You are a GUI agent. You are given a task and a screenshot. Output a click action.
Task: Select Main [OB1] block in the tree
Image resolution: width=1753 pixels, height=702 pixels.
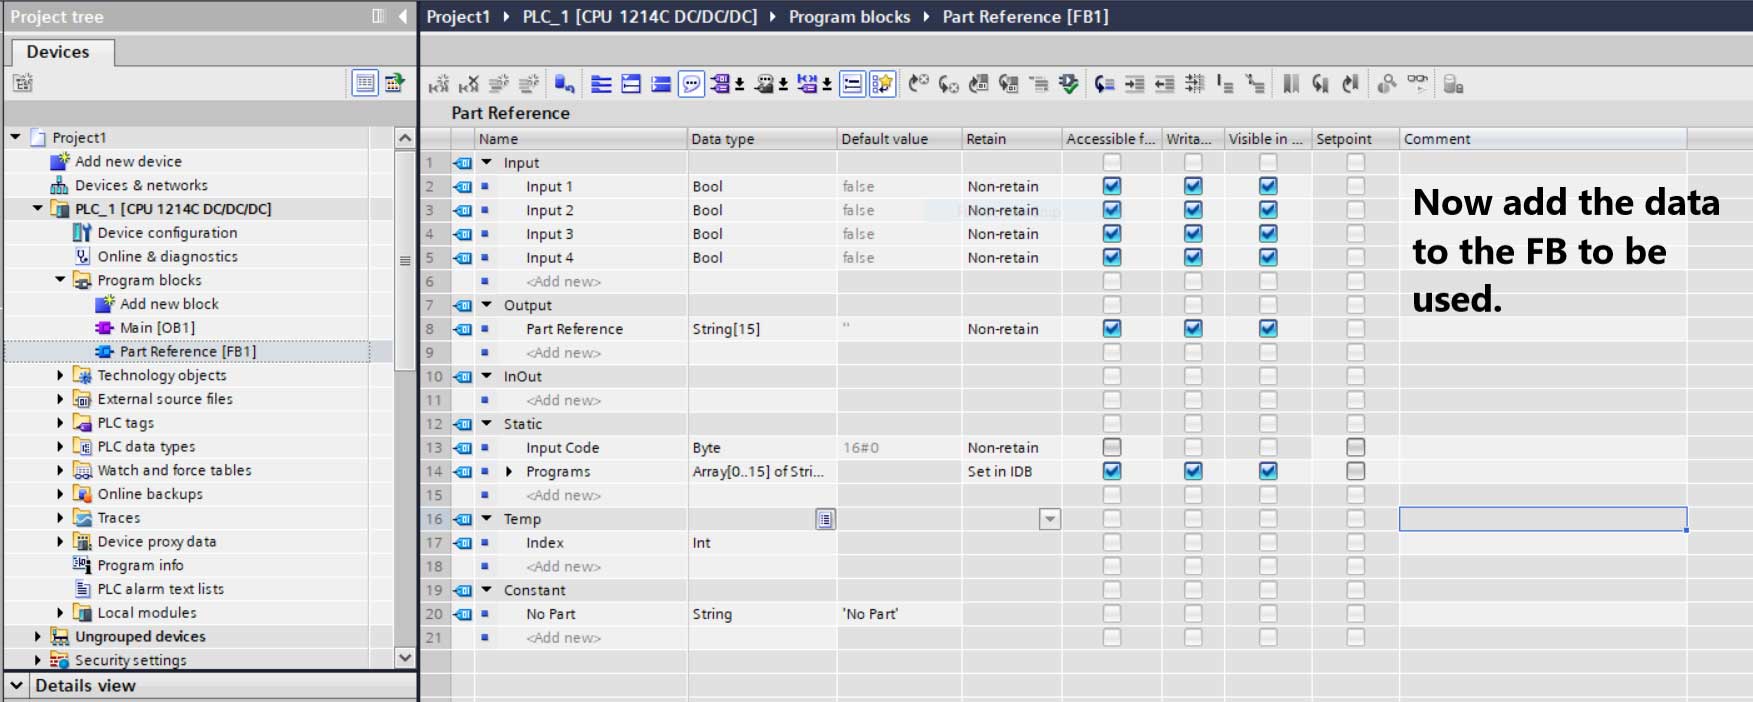tap(157, 328)
